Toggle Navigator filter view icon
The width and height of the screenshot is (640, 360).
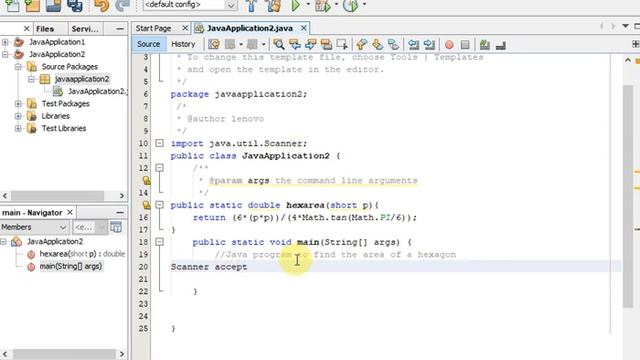tap(116, 227)
